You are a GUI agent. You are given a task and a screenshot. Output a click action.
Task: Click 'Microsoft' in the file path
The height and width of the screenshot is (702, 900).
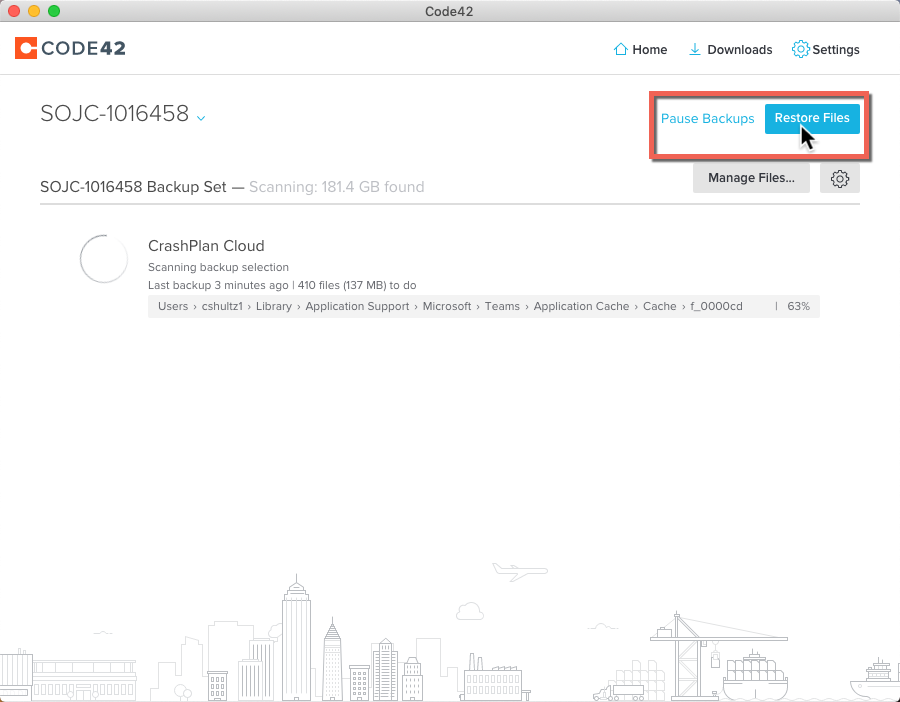point(447,307)
